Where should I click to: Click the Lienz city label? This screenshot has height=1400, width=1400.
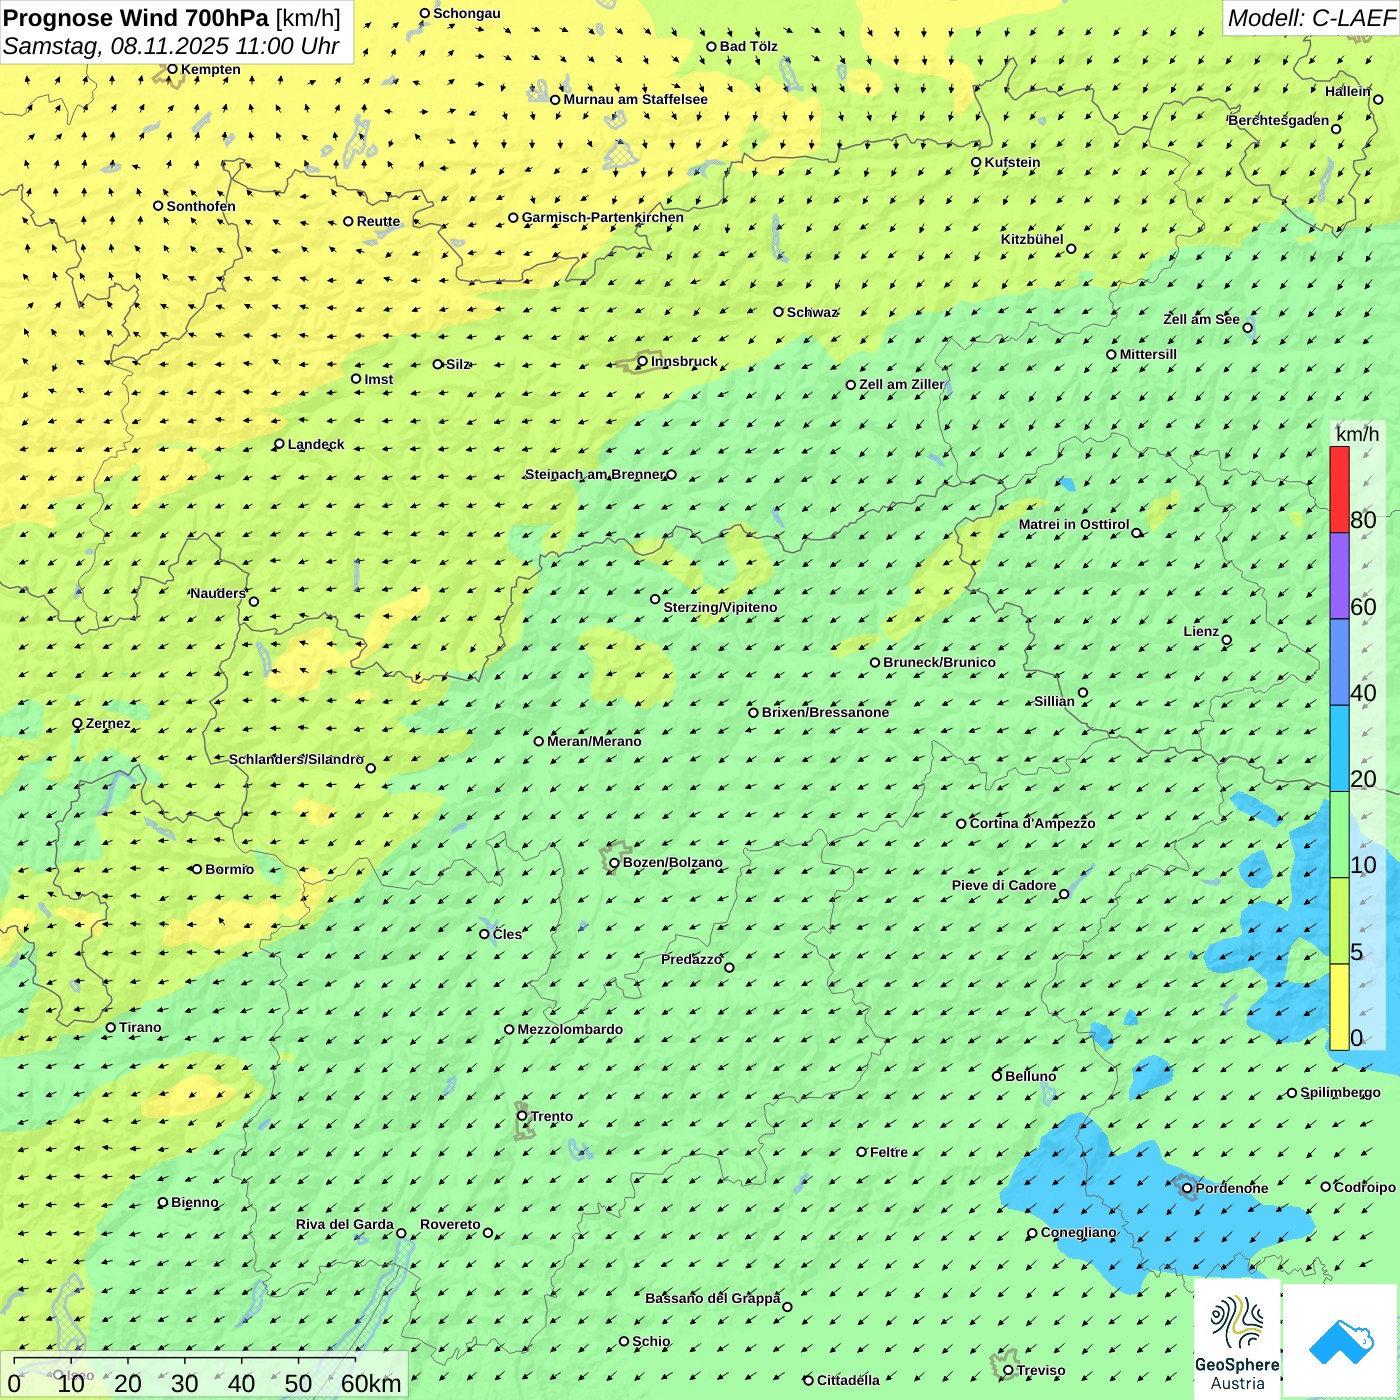tap(1201, 631)
